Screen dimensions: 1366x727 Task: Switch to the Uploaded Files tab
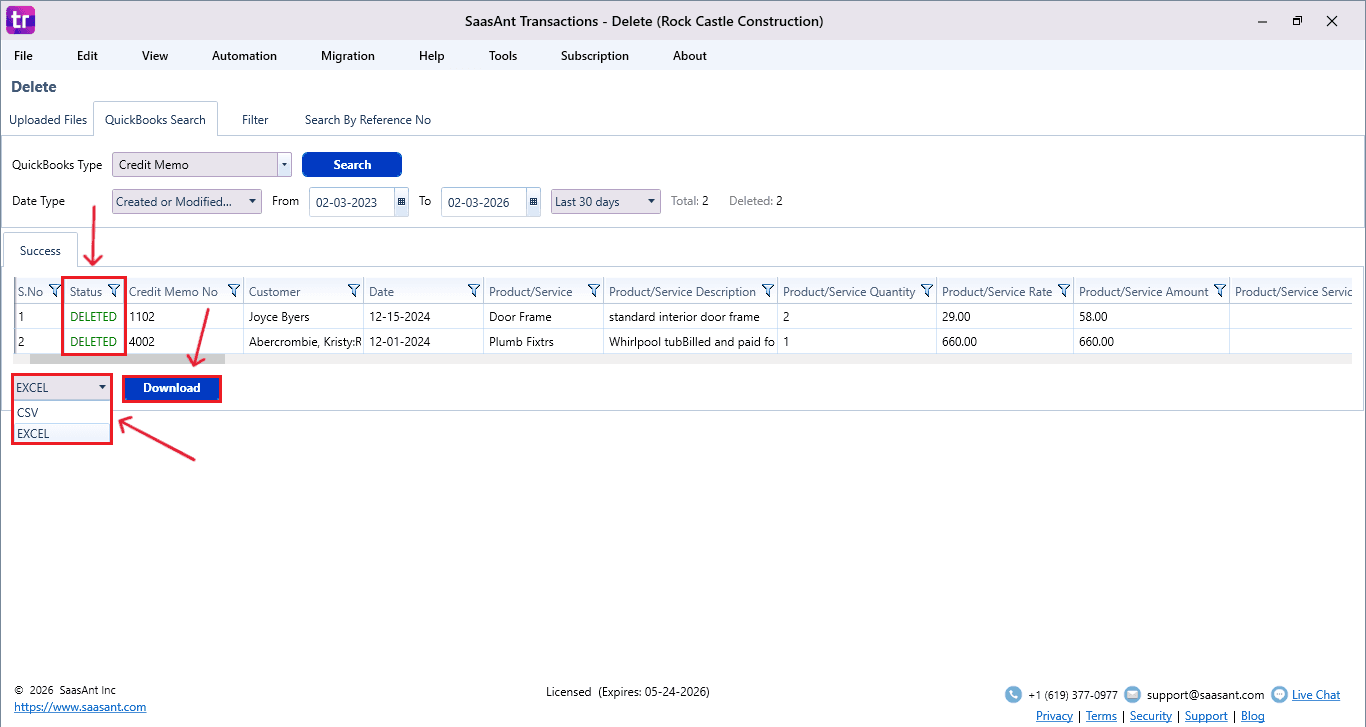click(x=48, y=120)
